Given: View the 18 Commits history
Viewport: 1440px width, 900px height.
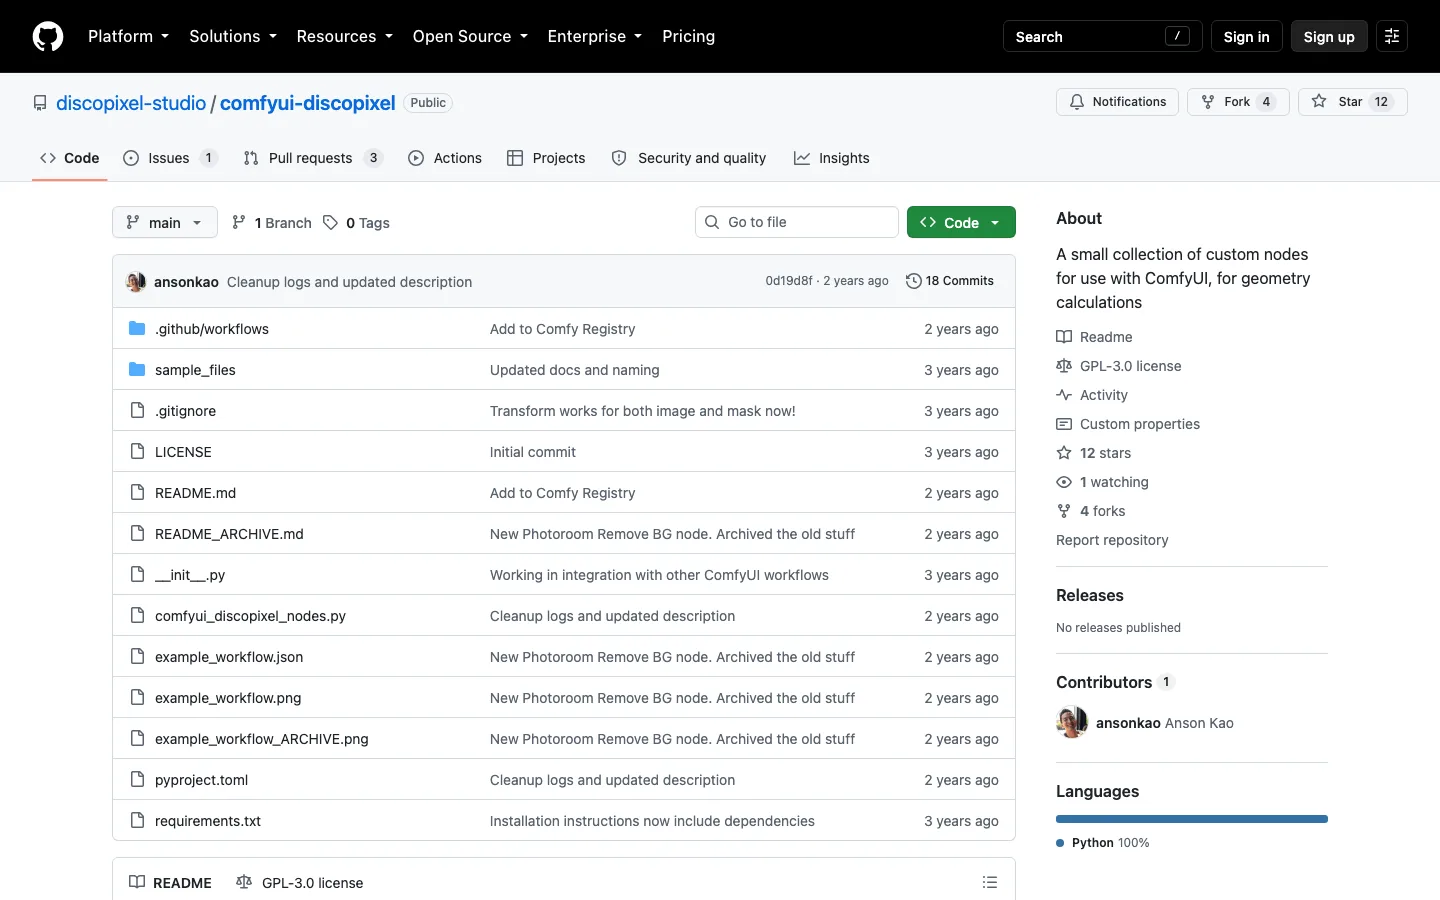Looking at the screenshot, I should [950, 281].
